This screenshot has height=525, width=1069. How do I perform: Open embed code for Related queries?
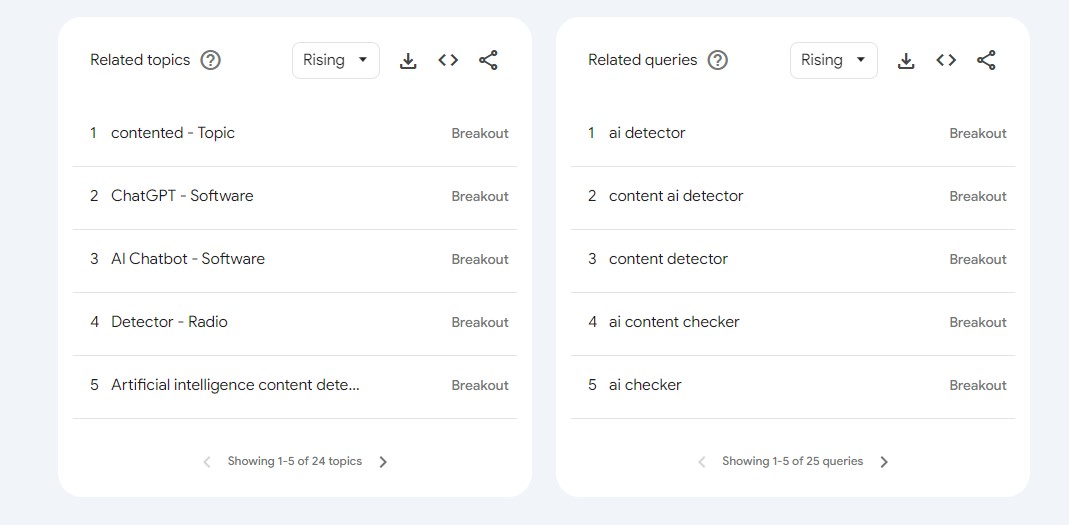pyautogui.click(x=946, y=61)
